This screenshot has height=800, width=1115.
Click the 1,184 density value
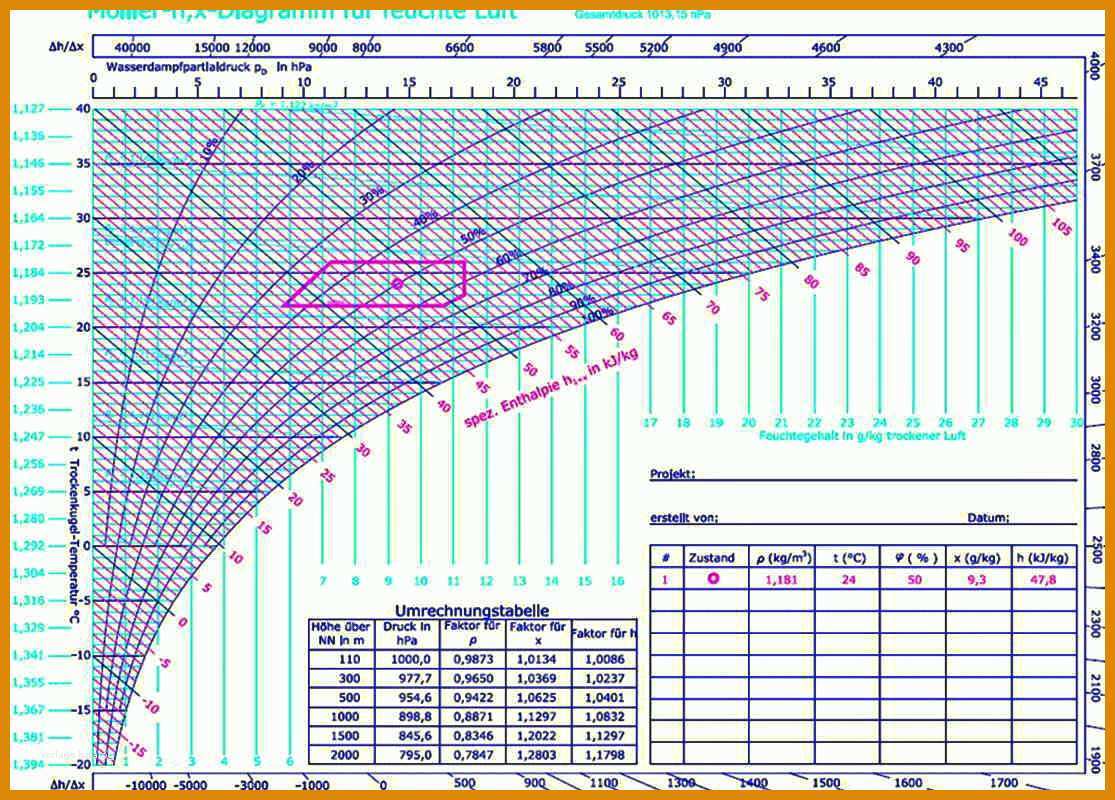(x=28, y=272)
